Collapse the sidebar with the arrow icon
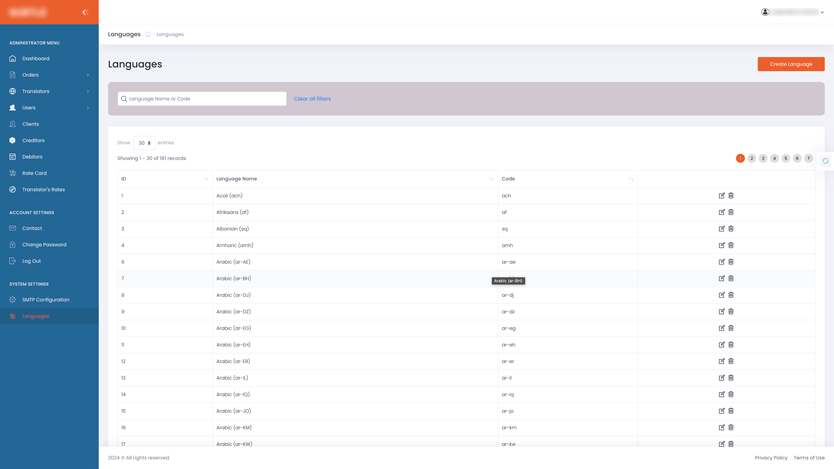834x469 pixels. pyautogui.click(x=85, y=12)
